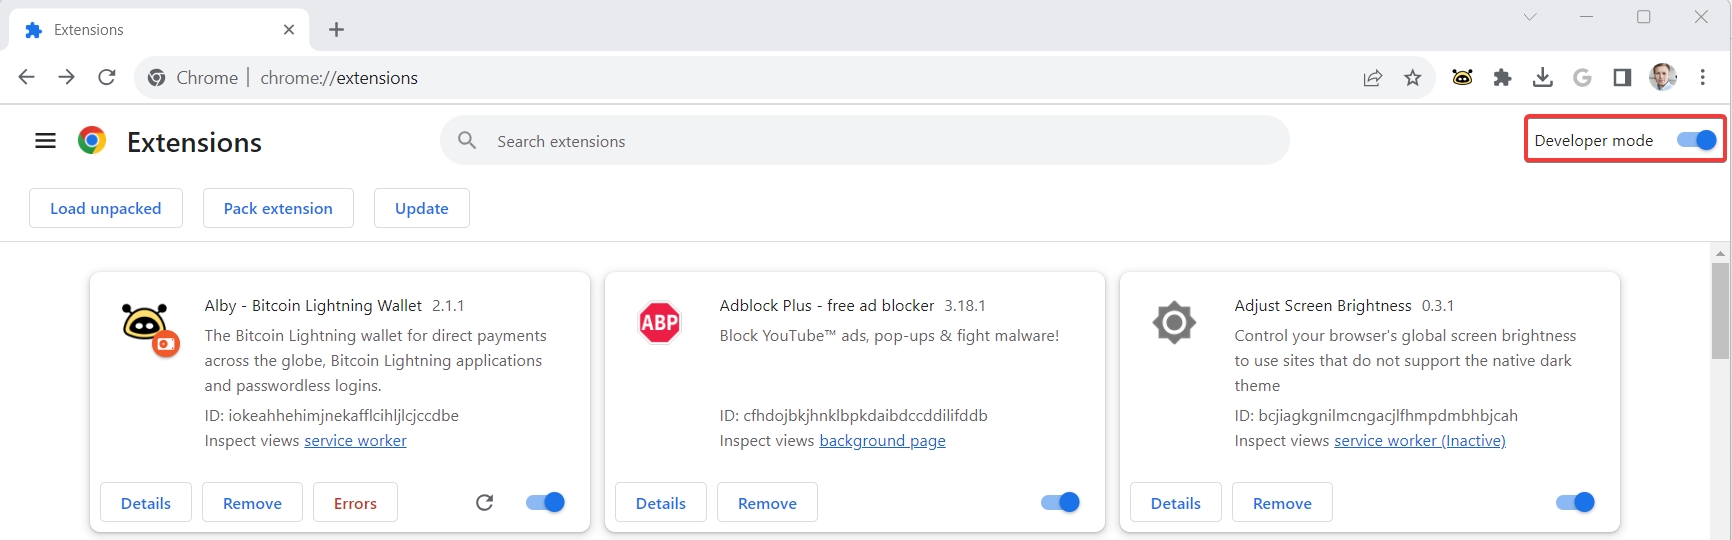The height and width of the screenshot is (540, 1732).
Task: Open the Adblock Plus background page link
Action: tap(882, 441)
